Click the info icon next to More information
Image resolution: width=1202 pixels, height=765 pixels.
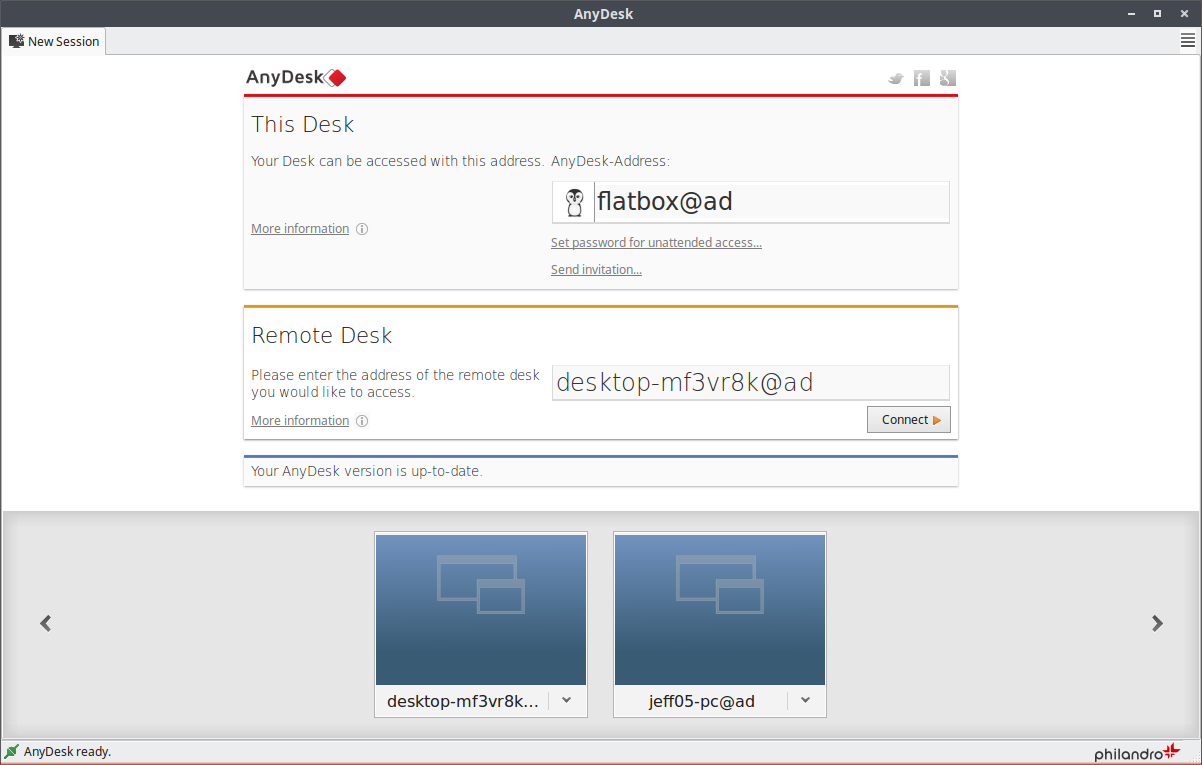[361, 228]
